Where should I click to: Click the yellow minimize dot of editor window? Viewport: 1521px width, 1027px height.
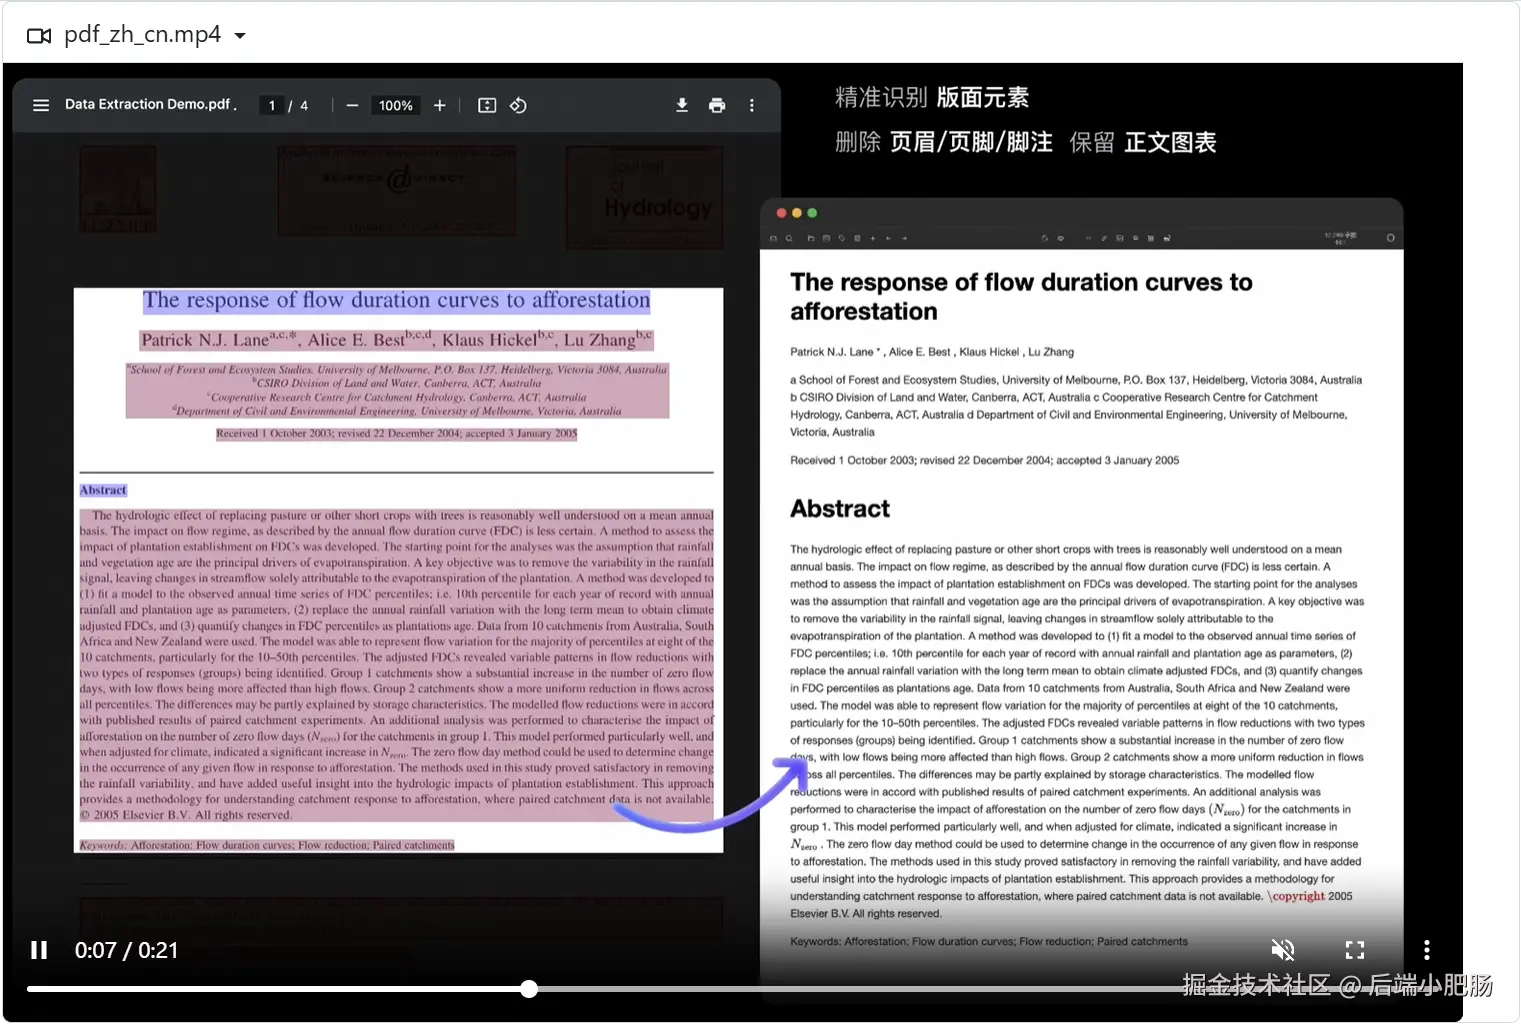tap(797, 213)
